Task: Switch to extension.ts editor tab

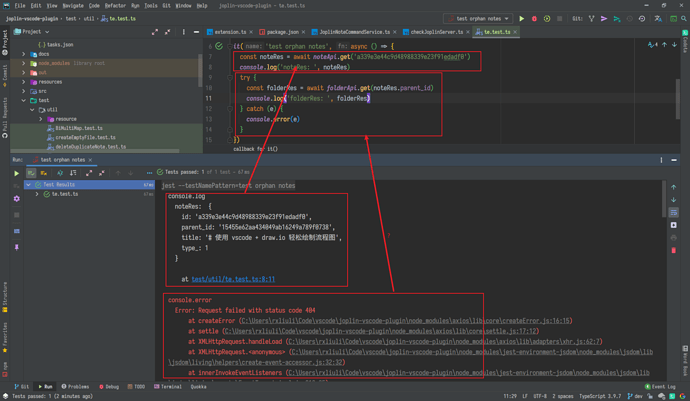Action: (230, 32)
